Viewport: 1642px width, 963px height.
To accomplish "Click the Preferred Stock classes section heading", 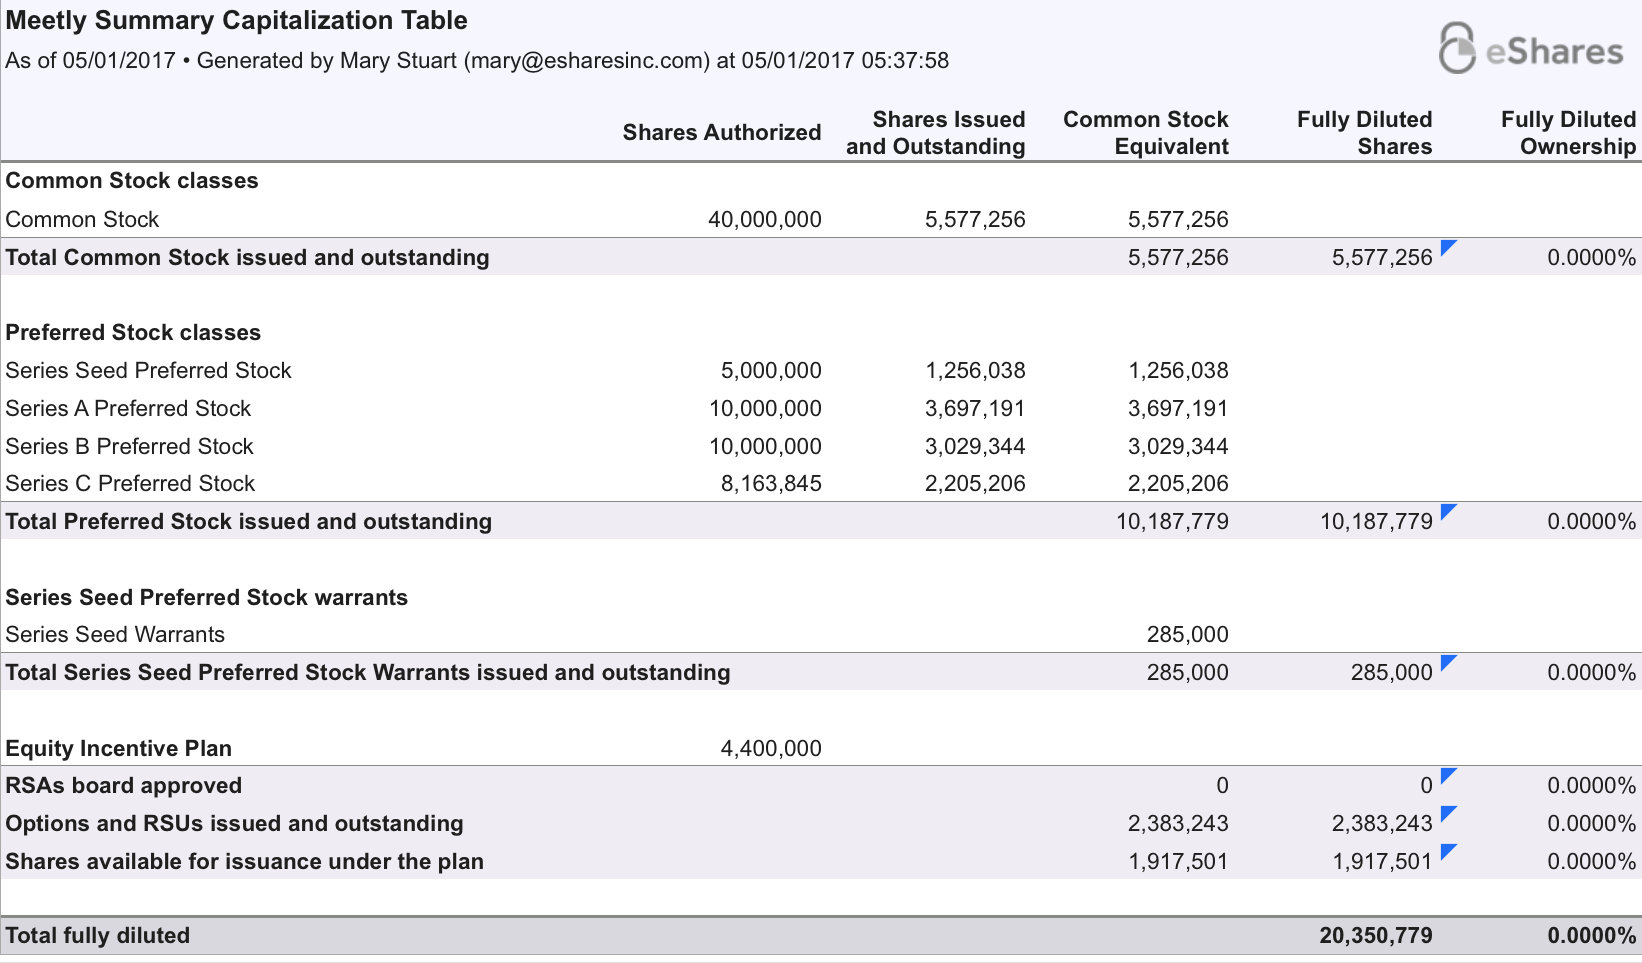I will (x=133, y=333).
